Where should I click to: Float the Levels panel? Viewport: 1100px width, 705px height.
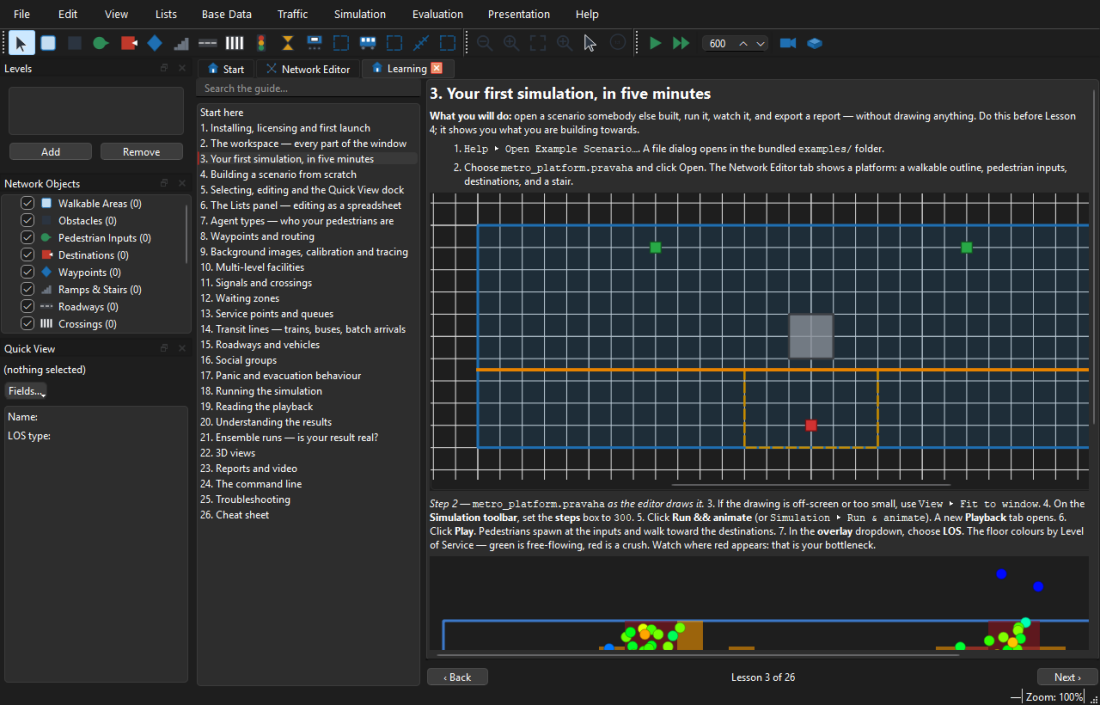tap(164, 68)
